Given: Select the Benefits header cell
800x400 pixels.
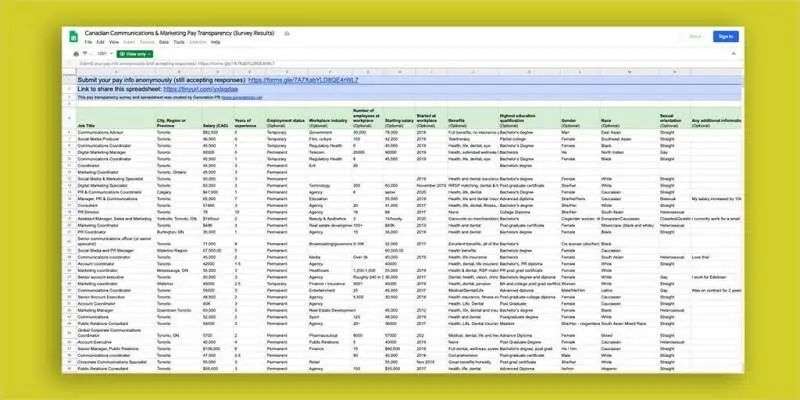Looking at the screenshot, I should tap(472, 118).
